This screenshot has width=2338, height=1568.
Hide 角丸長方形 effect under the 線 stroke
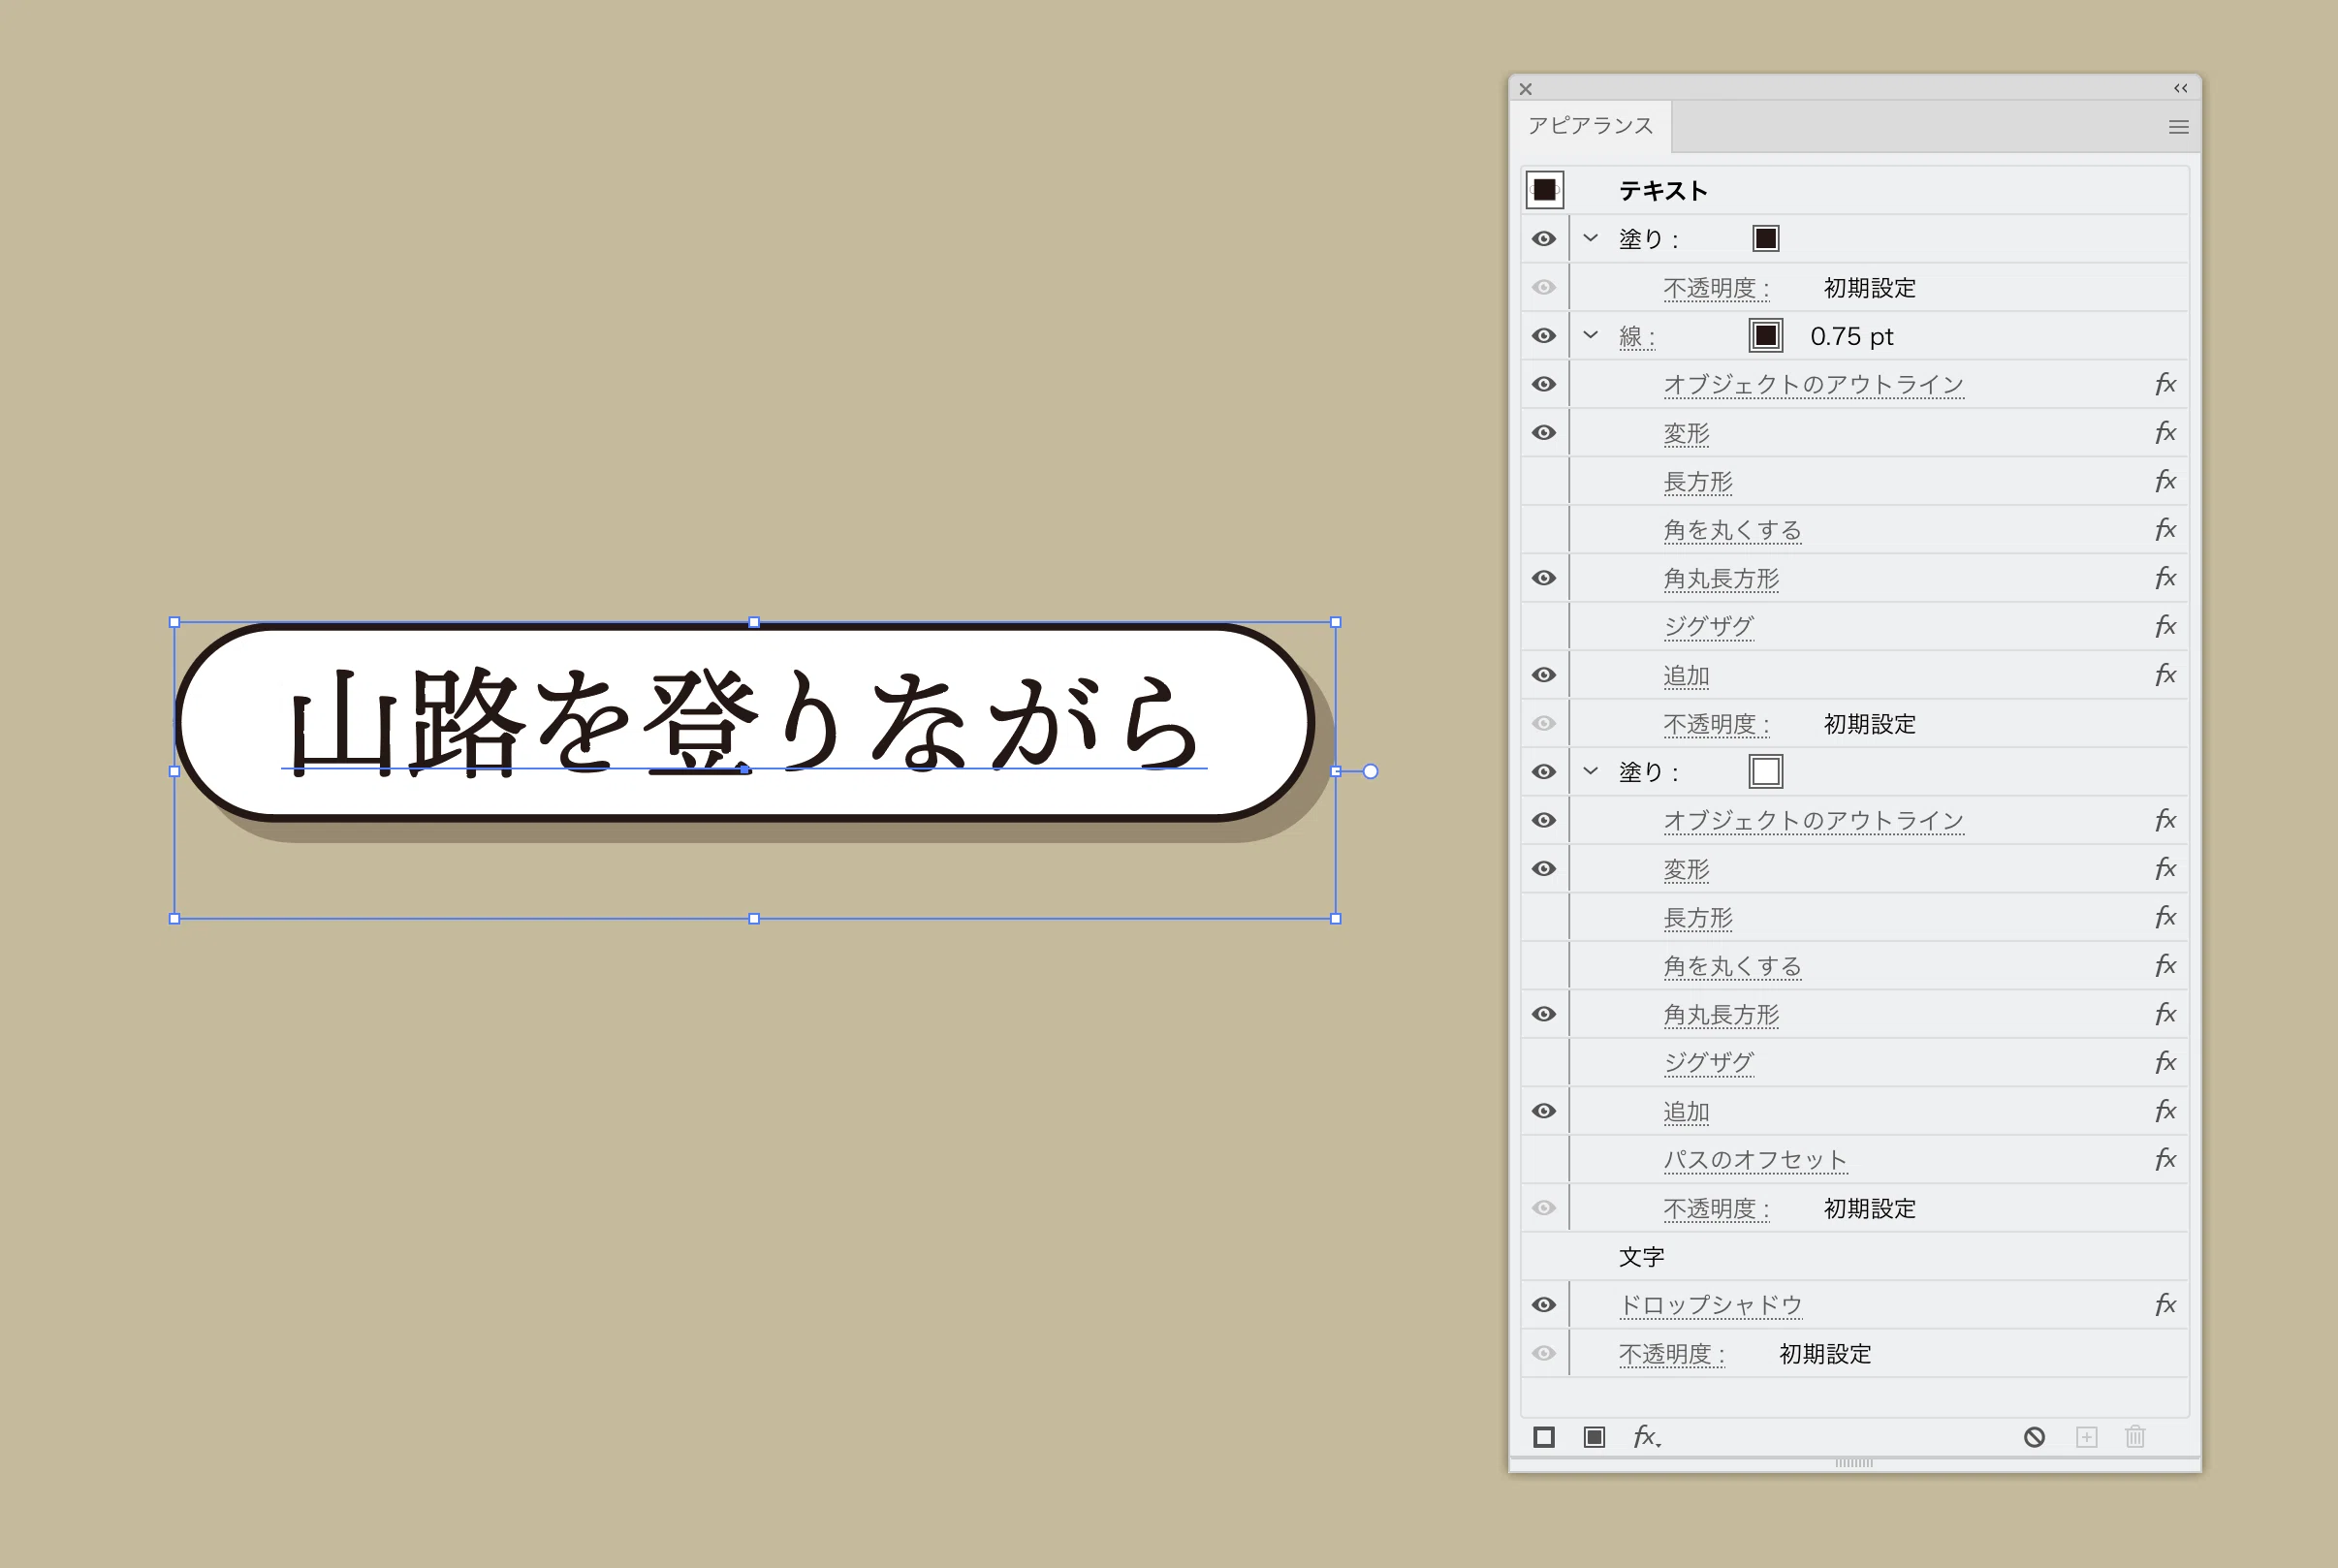1544,578
